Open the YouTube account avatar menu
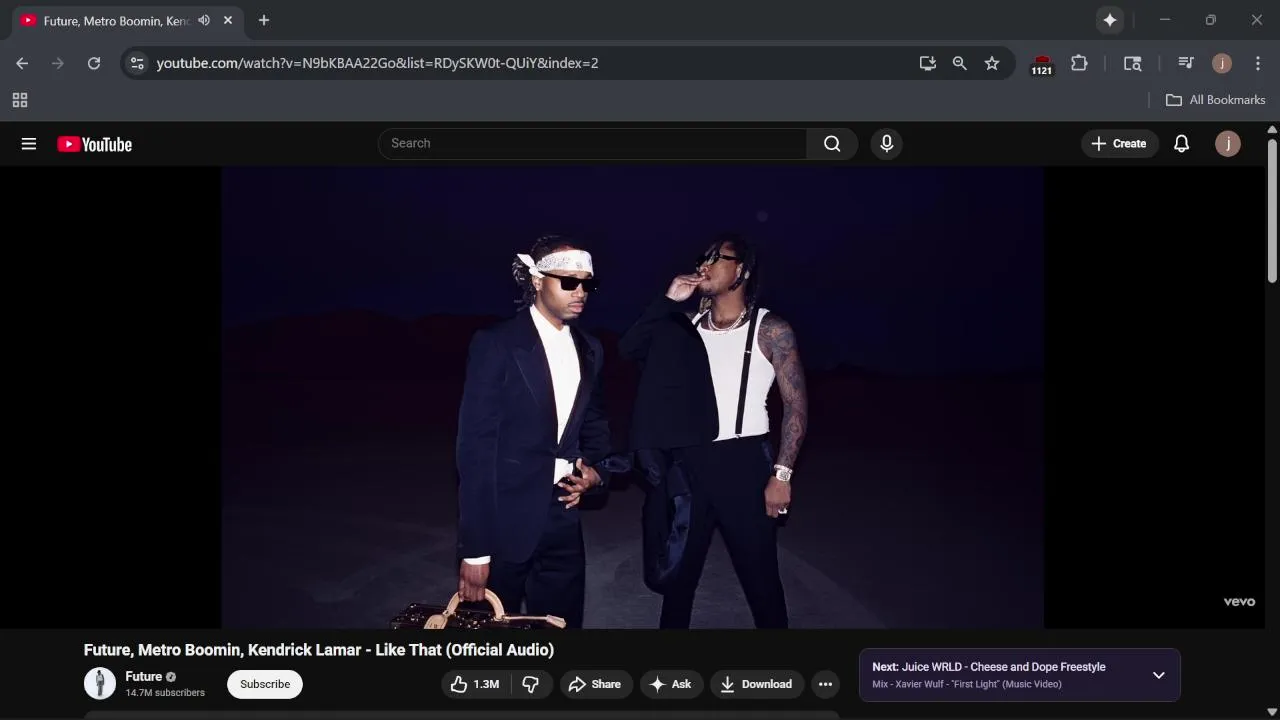Screen dimensions: 1280x720 1228,144
